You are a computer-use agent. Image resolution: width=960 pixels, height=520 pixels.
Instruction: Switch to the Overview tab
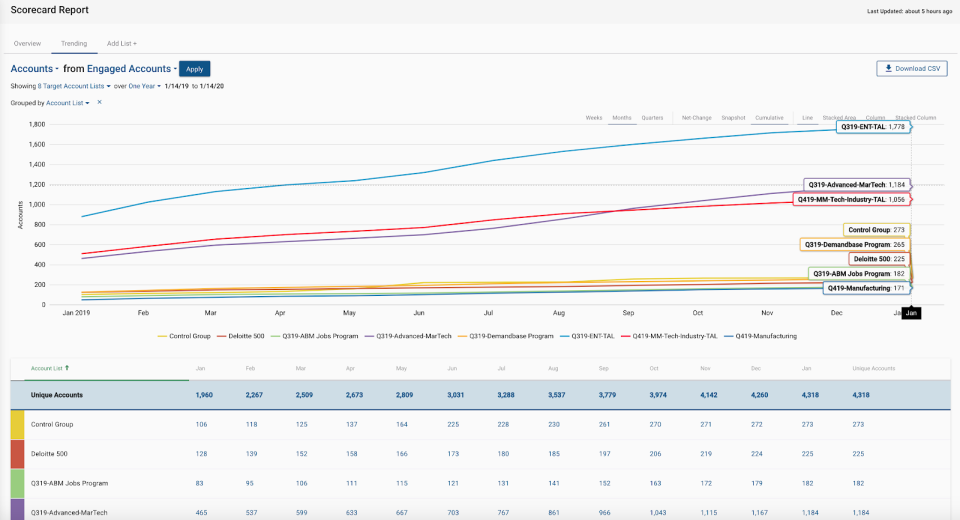[27, 44]
